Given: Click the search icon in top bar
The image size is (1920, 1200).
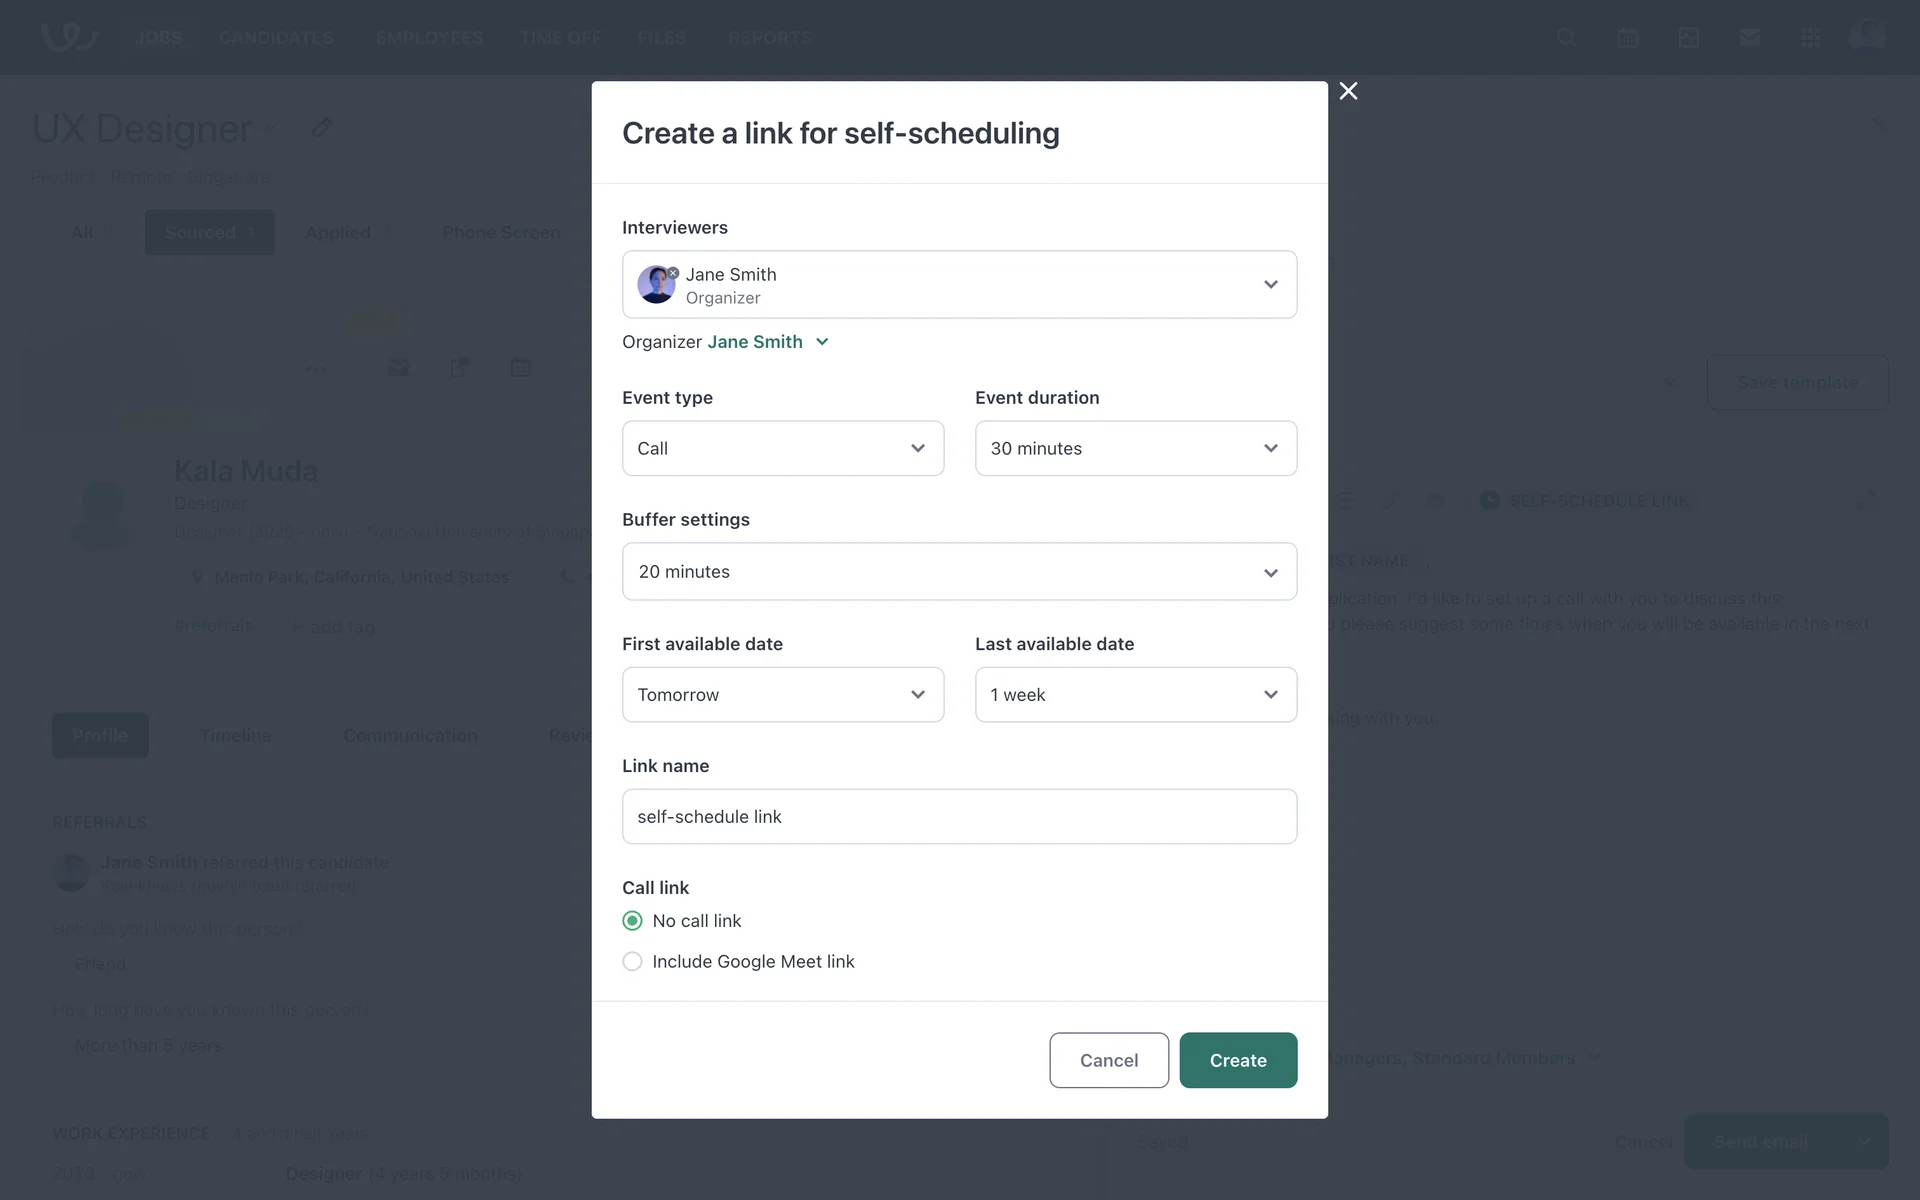Looking at the screenshot, I should pyautogui.click(x=1566, y=38).
